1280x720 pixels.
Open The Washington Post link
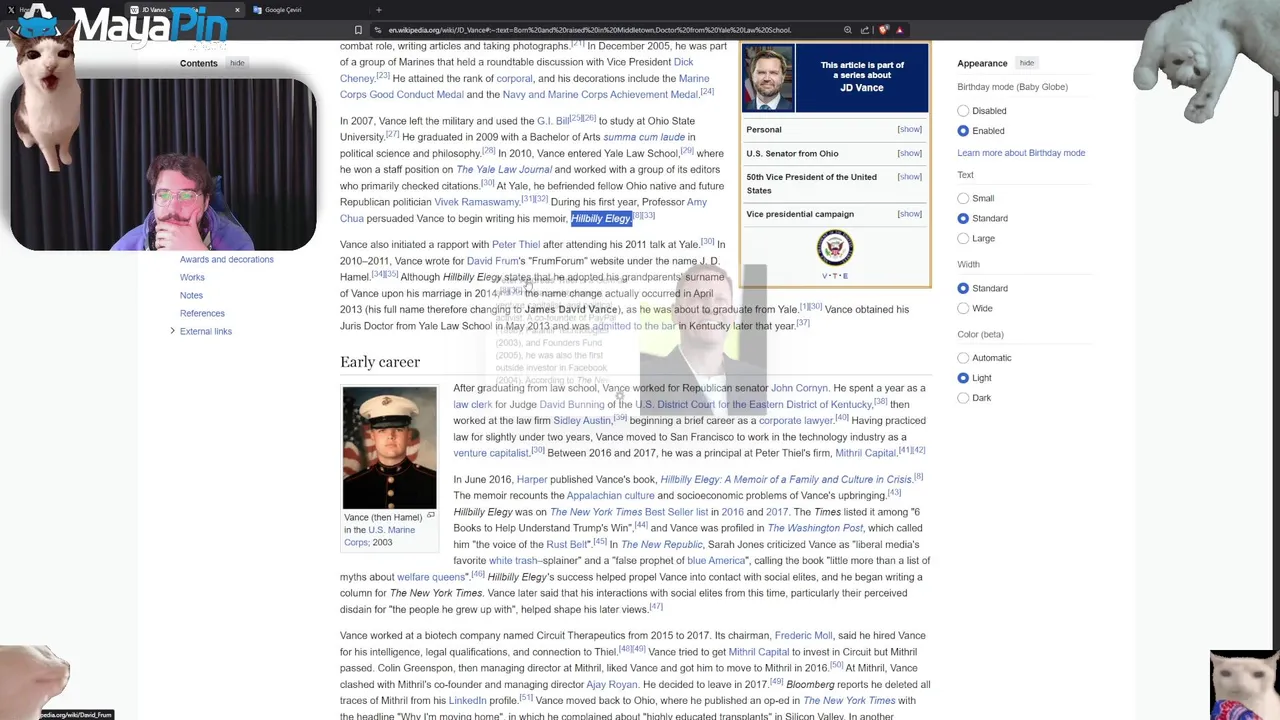(x=815, y=528)
